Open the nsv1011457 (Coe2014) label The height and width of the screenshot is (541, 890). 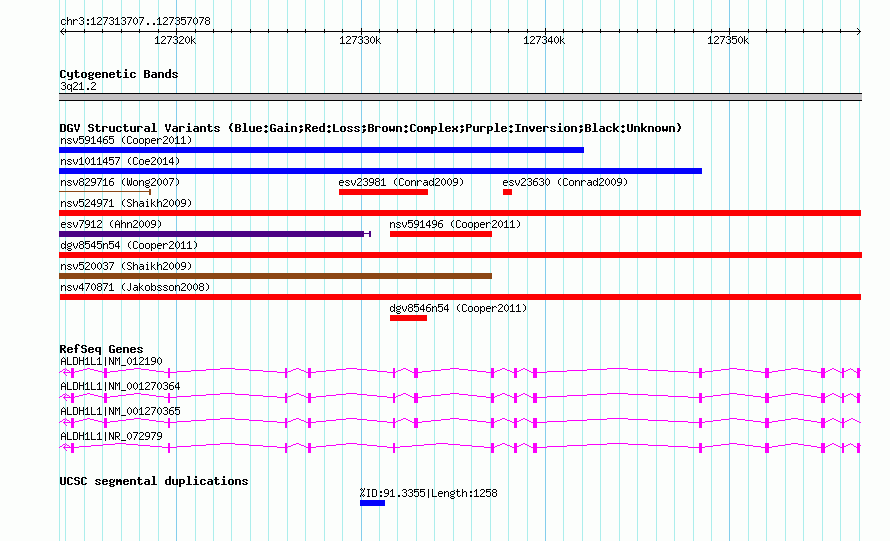[x=120, y=161]
